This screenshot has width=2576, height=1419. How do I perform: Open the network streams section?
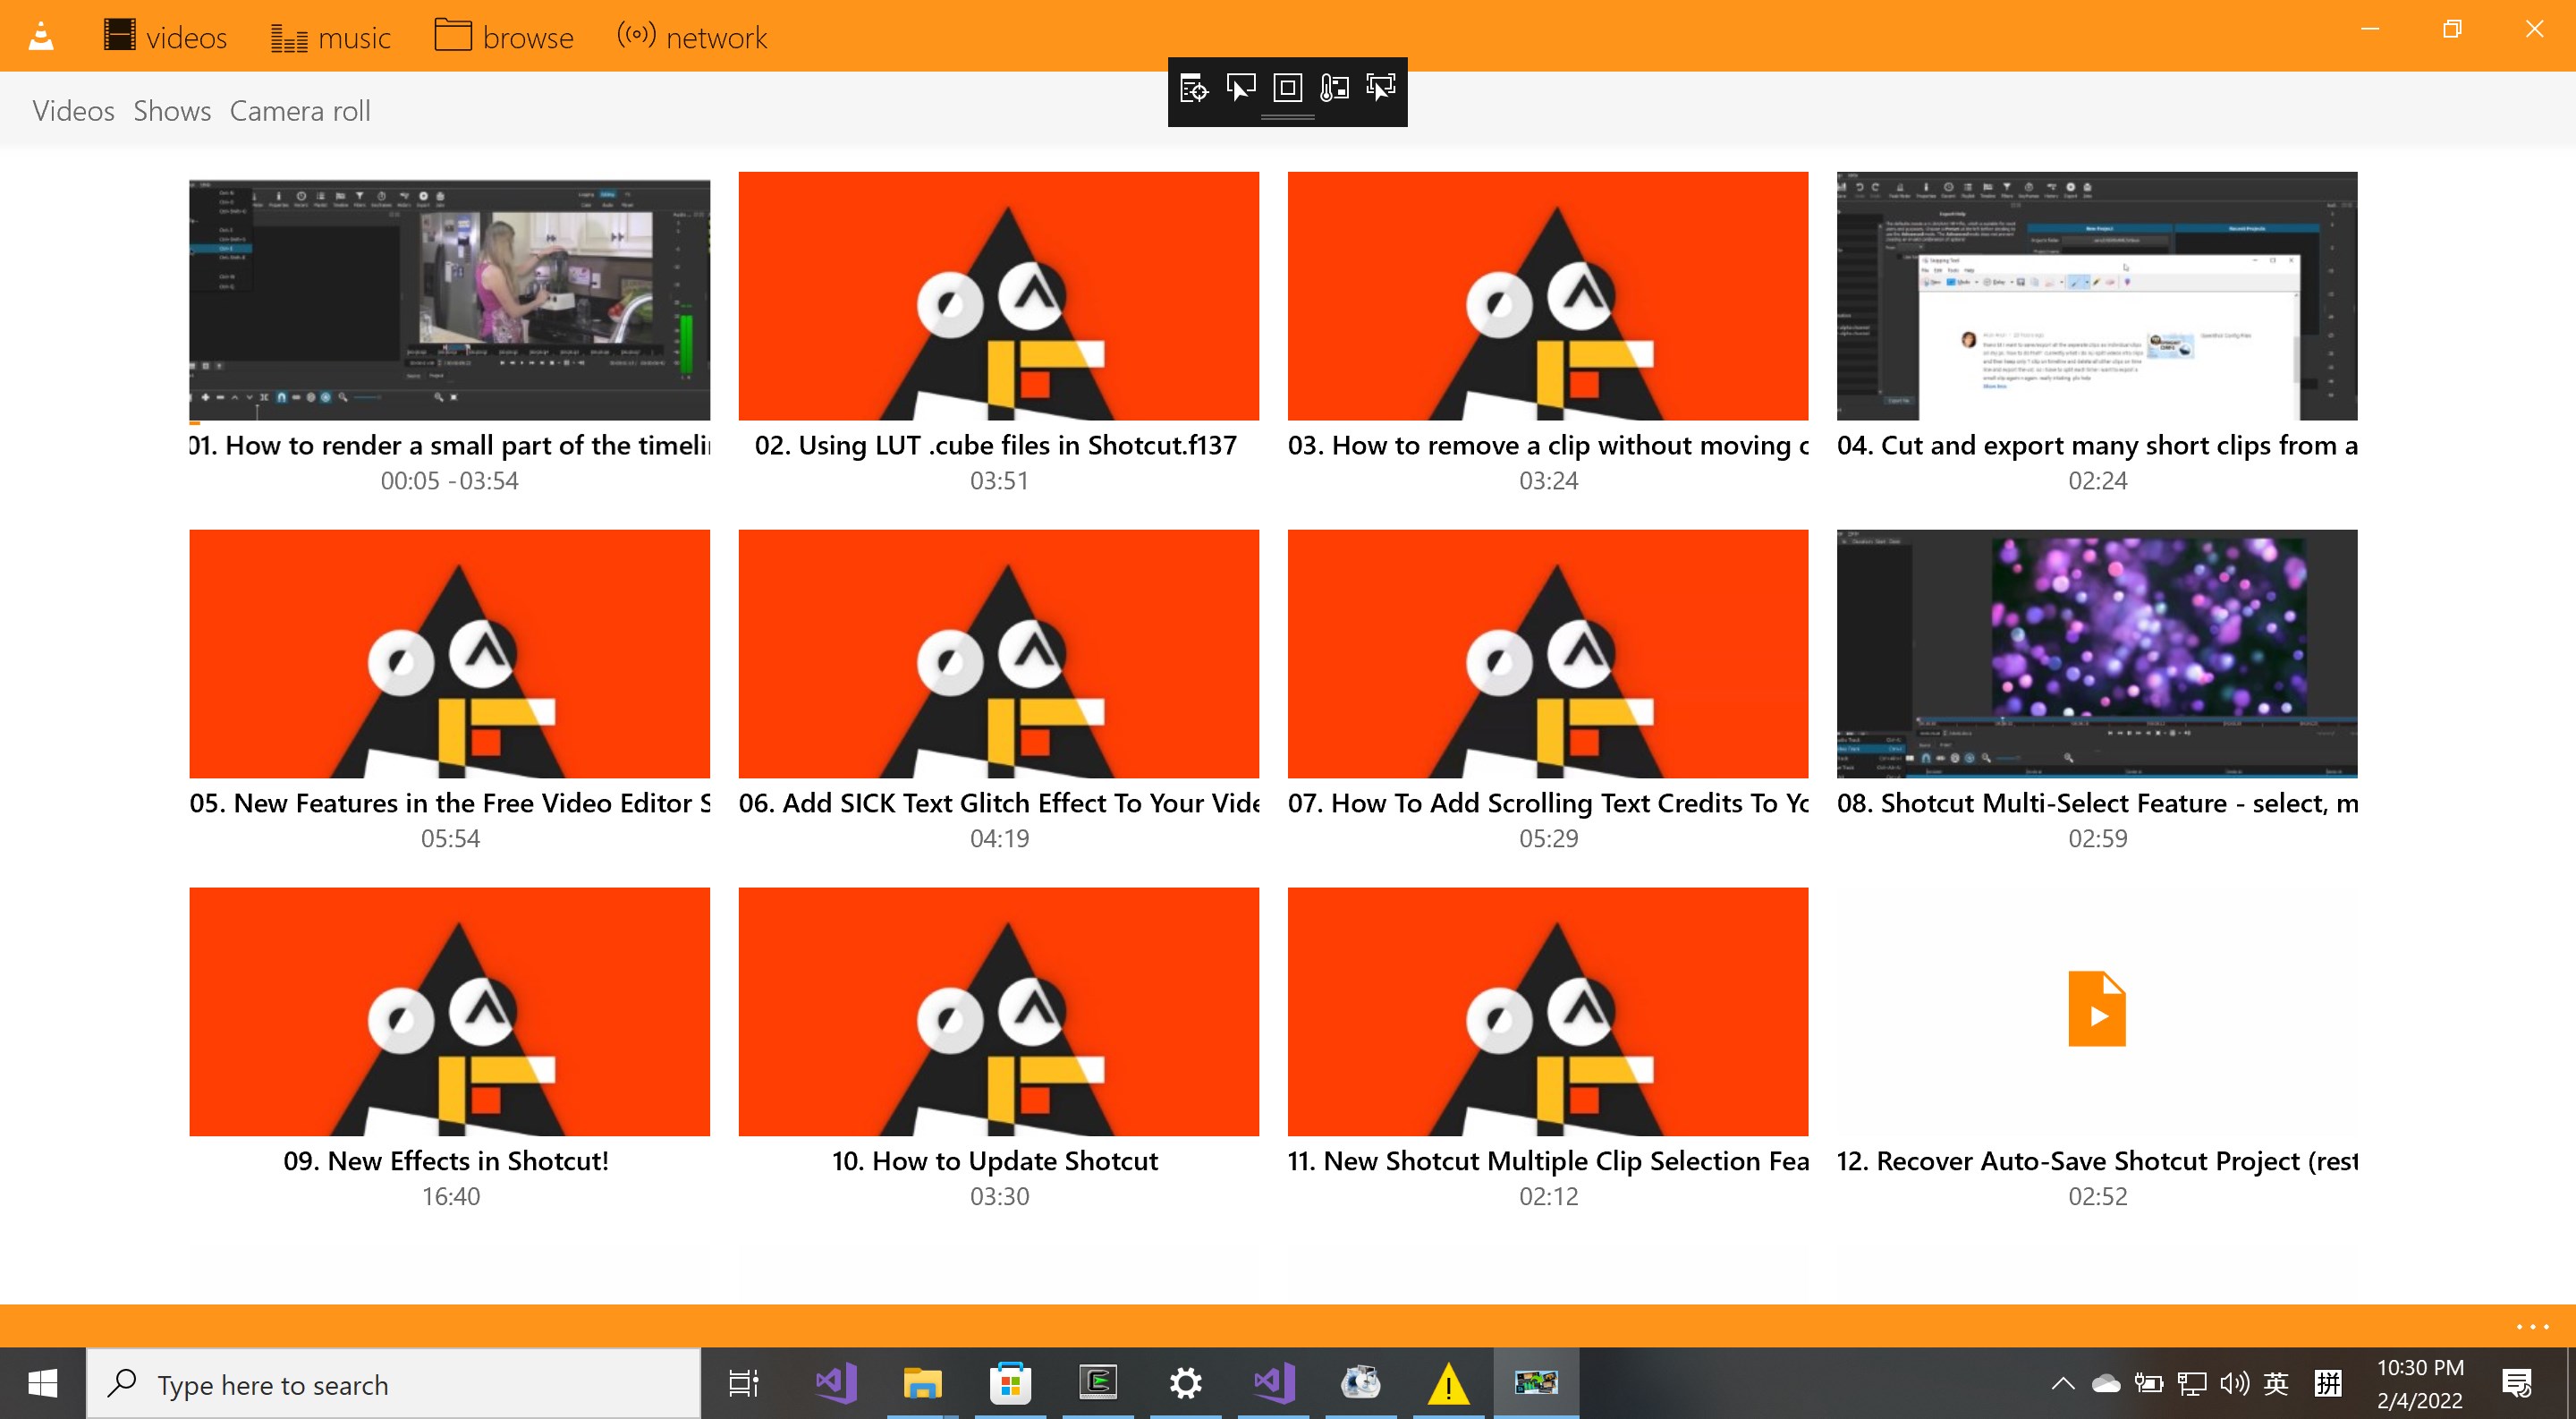click(x=692, y=37)
